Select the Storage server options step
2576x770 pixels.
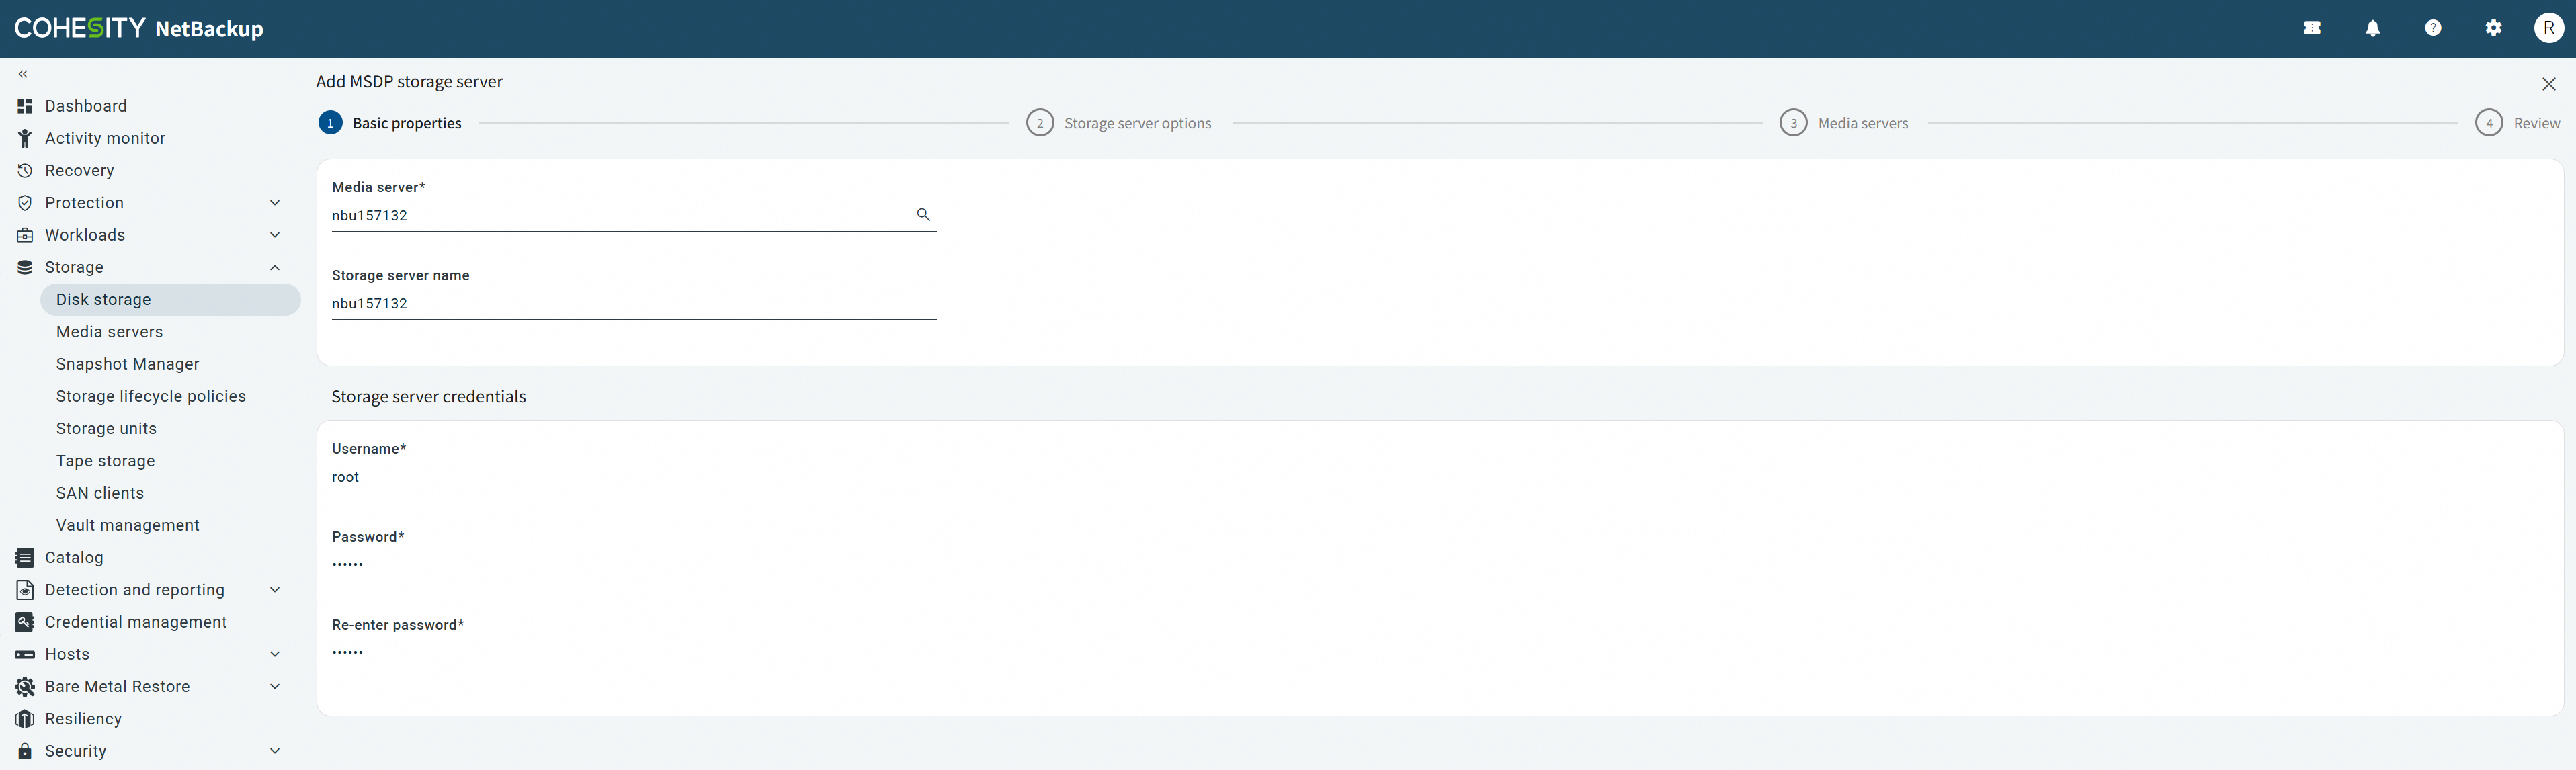click(1119, 123)
